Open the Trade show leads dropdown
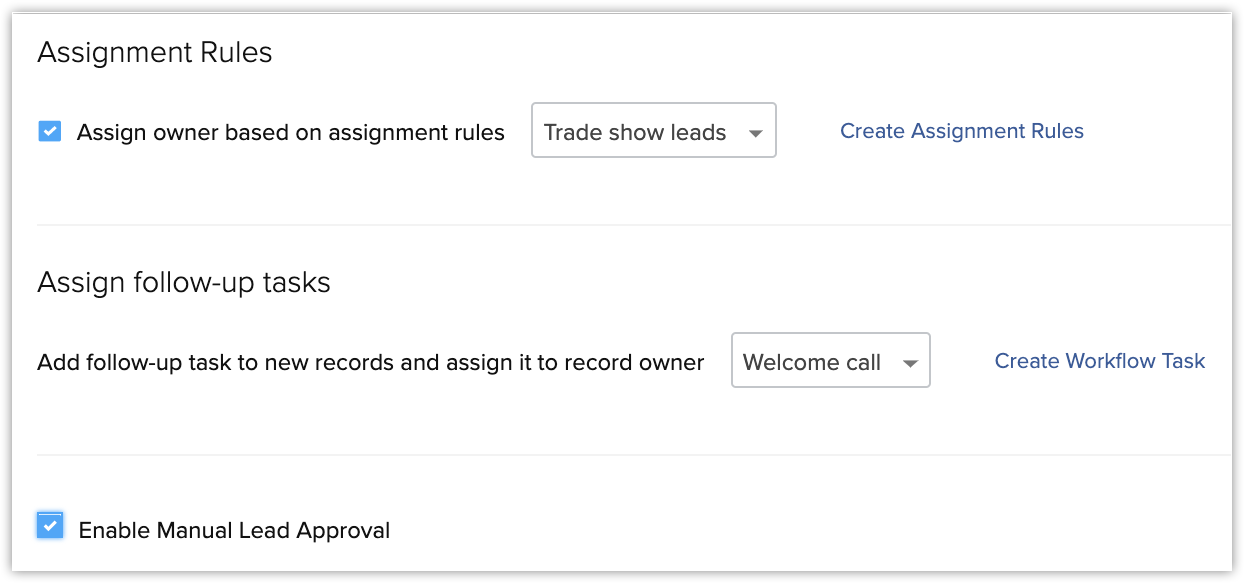 click(x=653, y=131)
